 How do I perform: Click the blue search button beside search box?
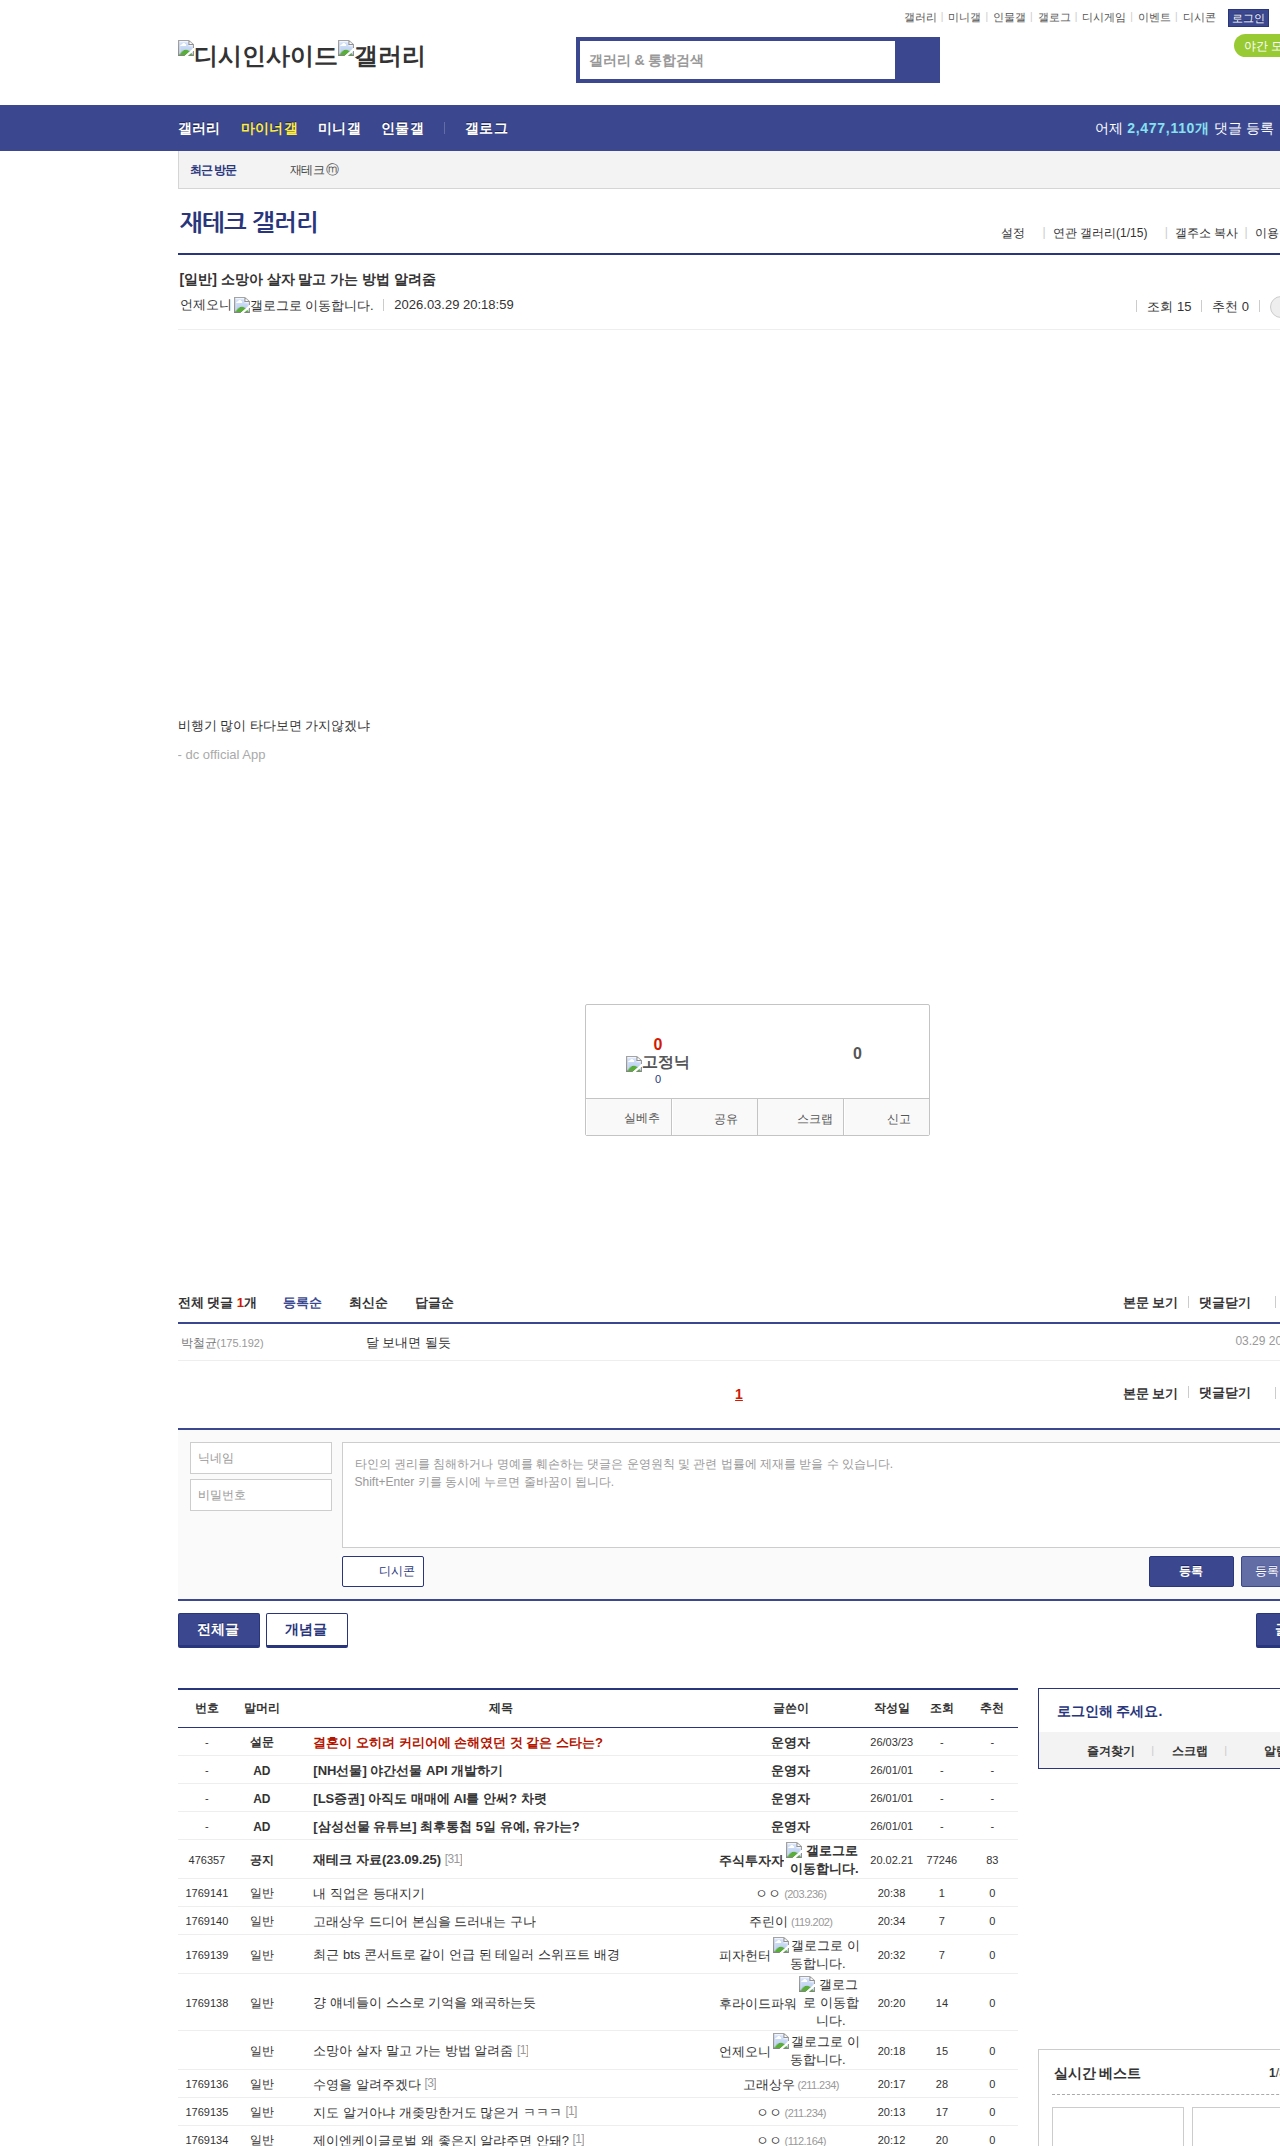(x=917, y=60)
